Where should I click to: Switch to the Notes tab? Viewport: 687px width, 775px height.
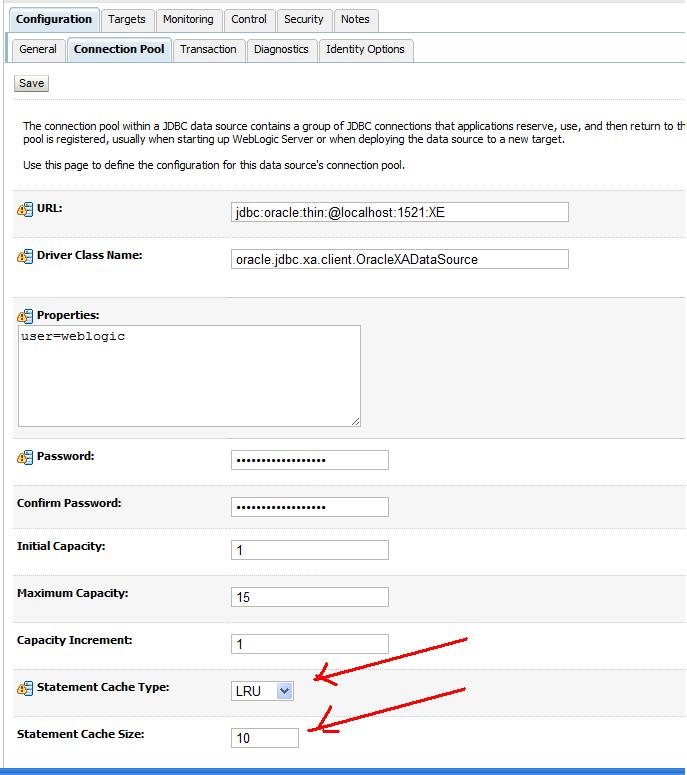tap(355, 20)
